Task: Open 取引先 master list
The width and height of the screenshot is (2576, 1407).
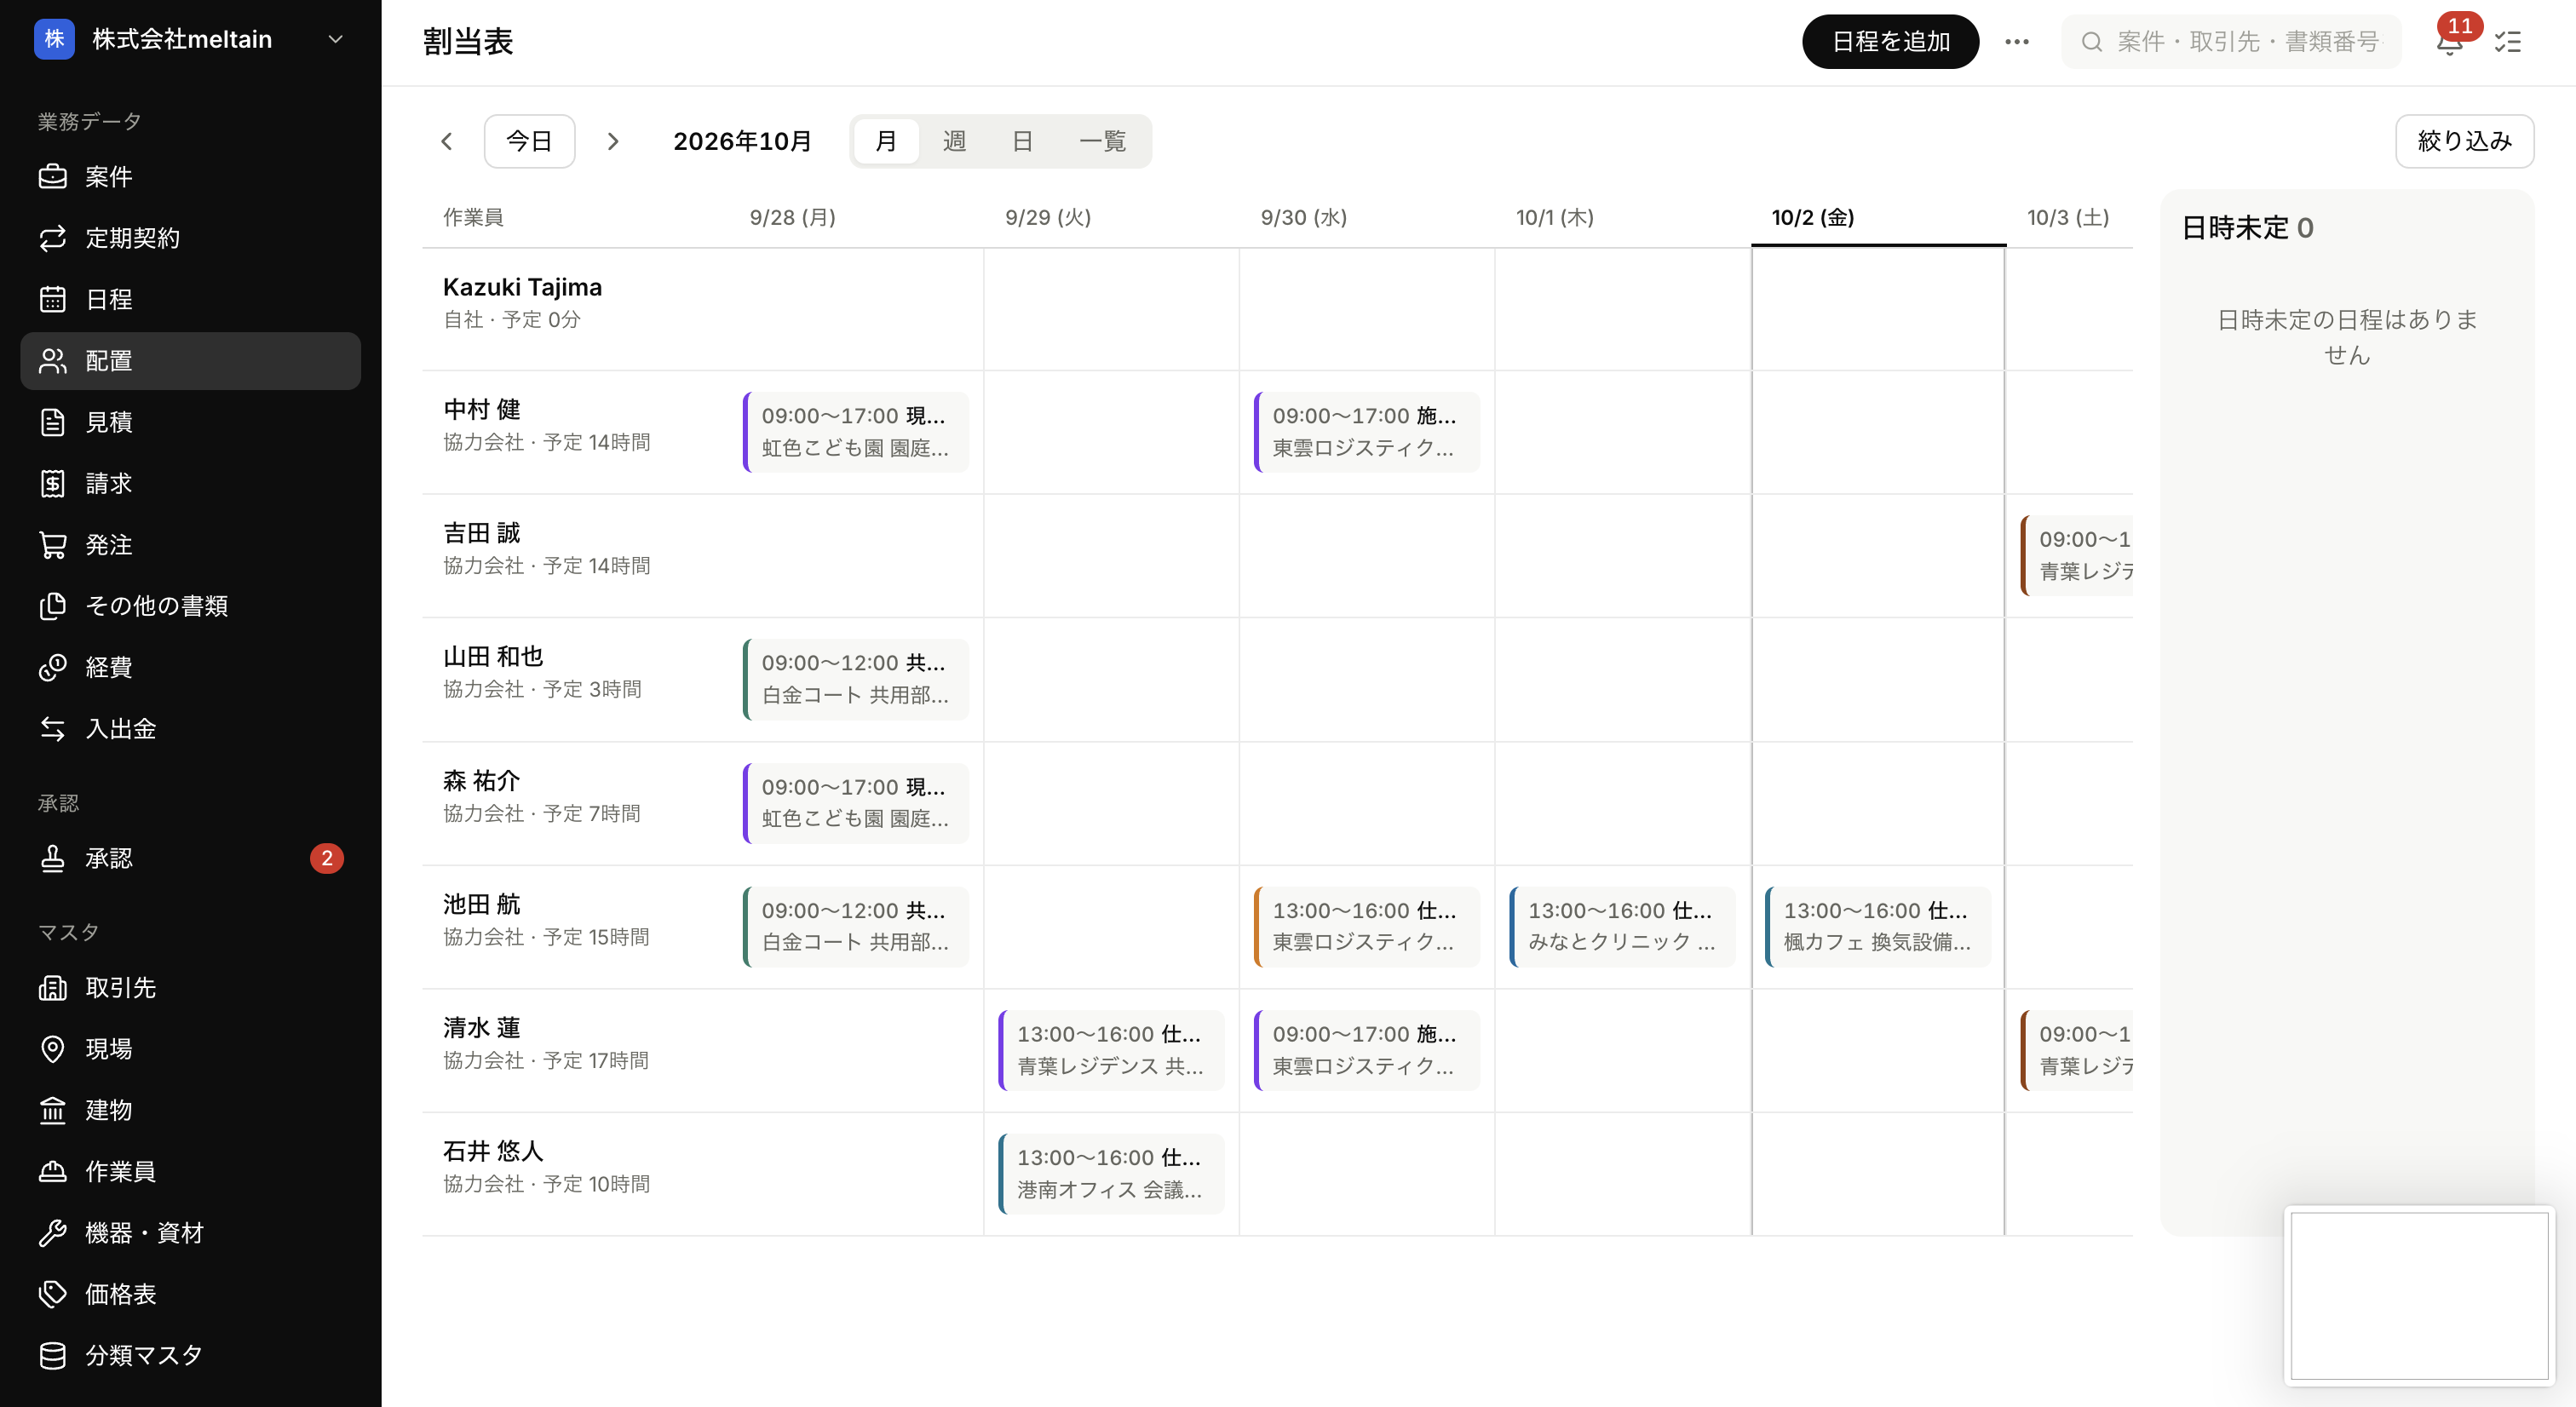Action: click(190, 988)
